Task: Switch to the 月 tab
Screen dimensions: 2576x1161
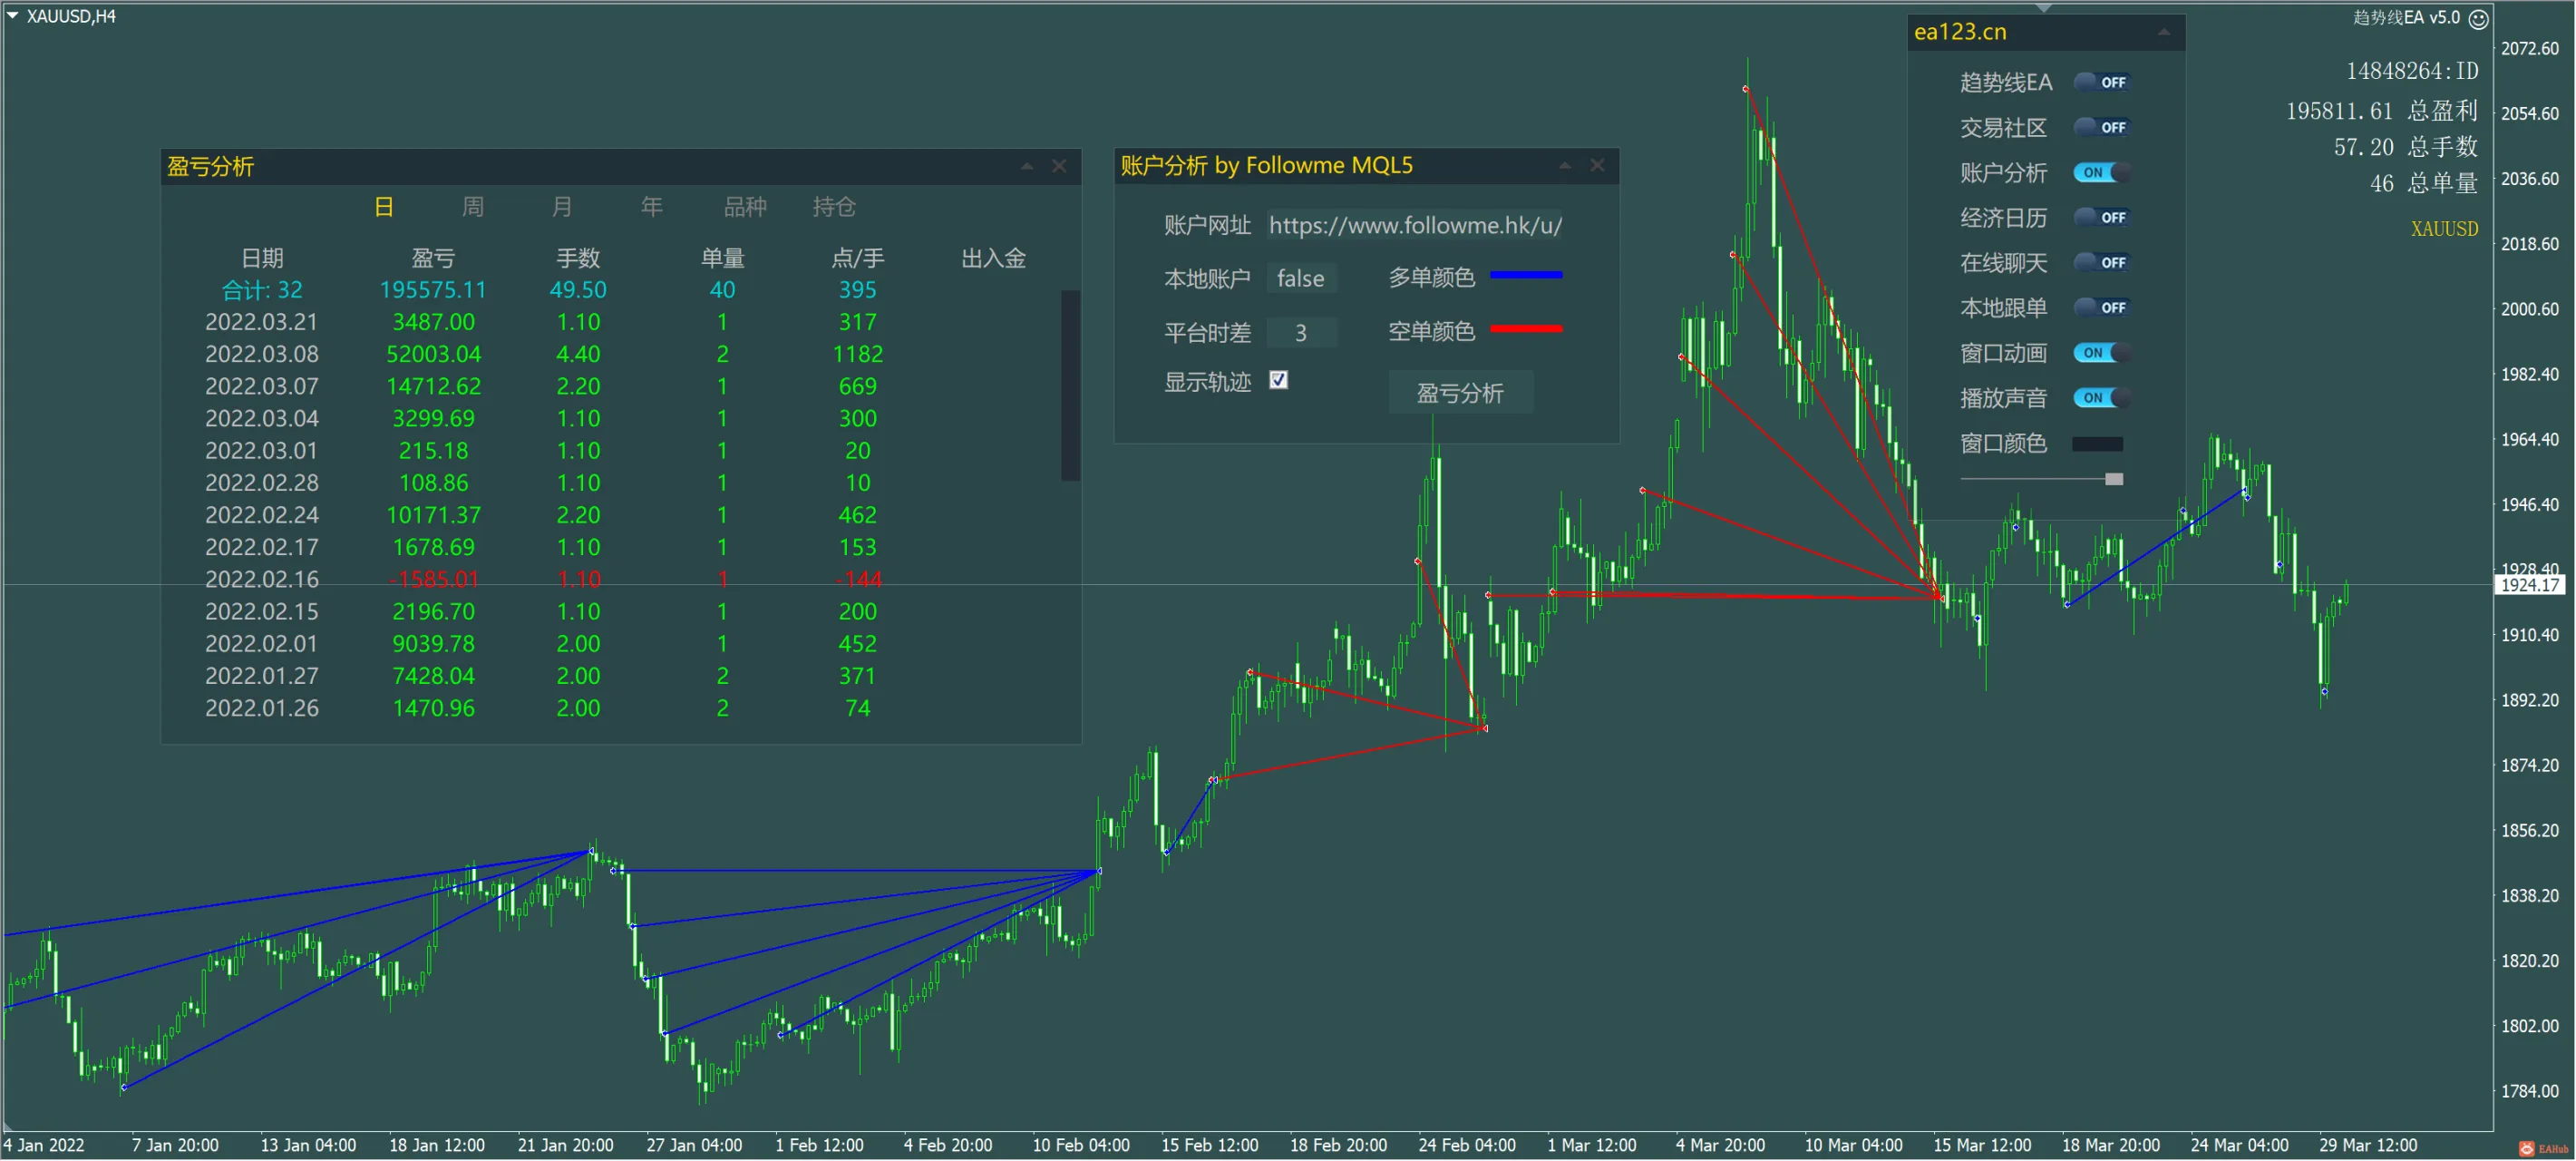Action: [562, 207]
